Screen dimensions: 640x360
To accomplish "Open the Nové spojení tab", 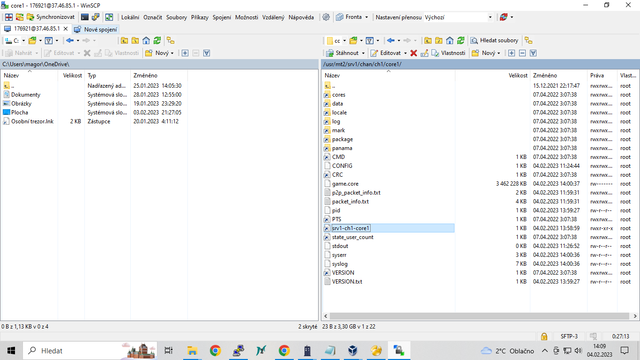I will click(x=96, y=29).
